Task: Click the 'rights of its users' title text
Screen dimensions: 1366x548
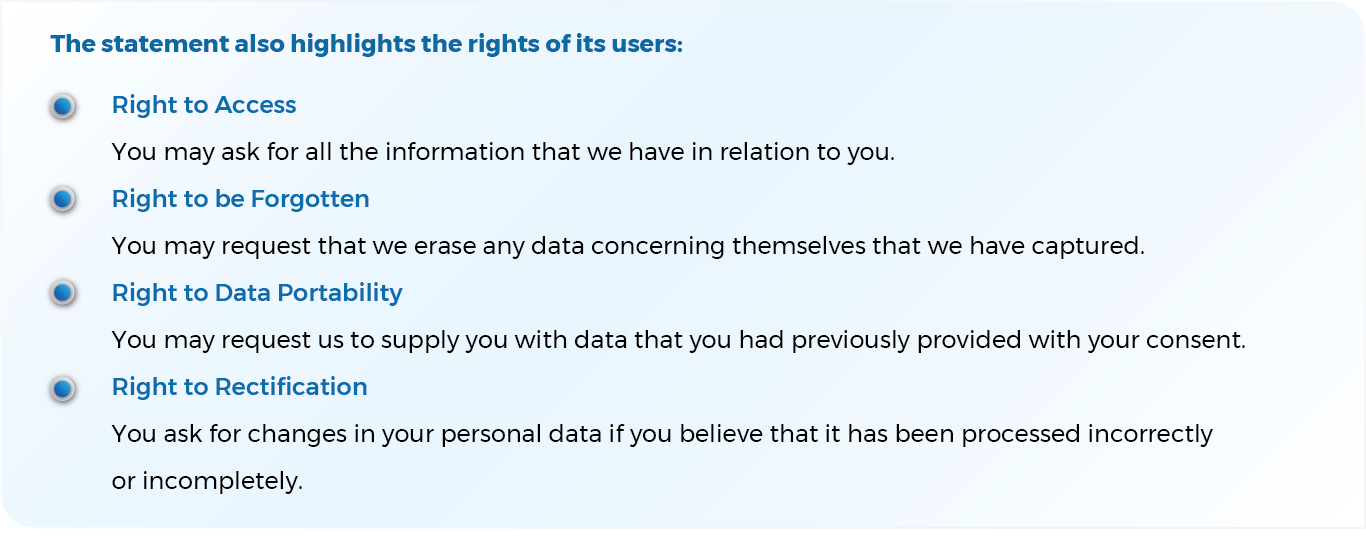Action: point(366,45)
